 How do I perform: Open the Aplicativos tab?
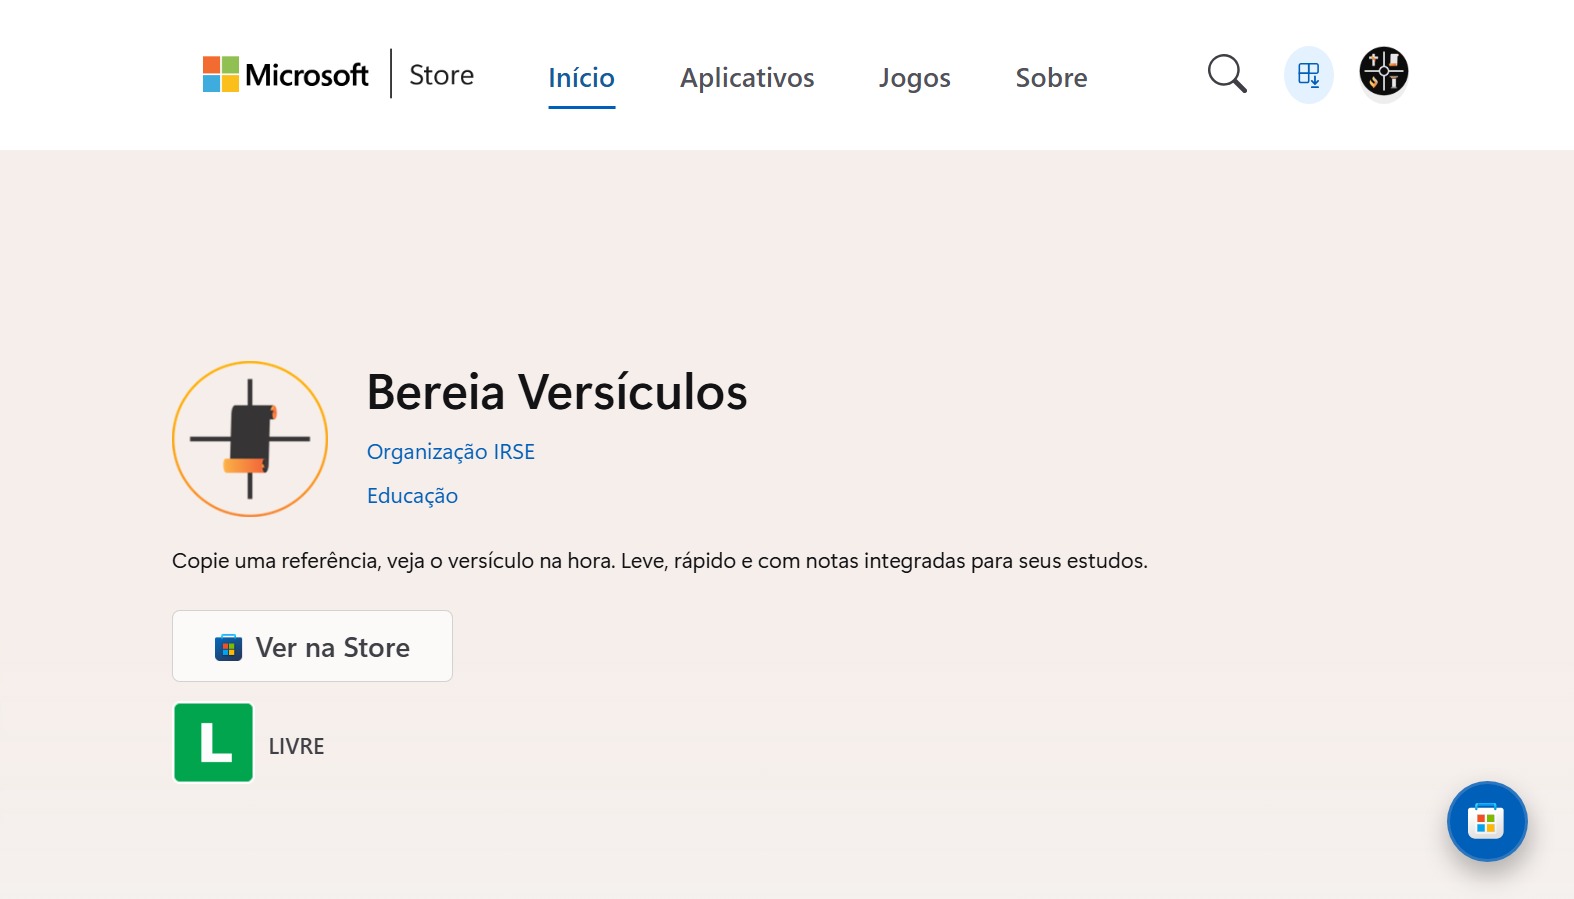[x=747, y=78]
